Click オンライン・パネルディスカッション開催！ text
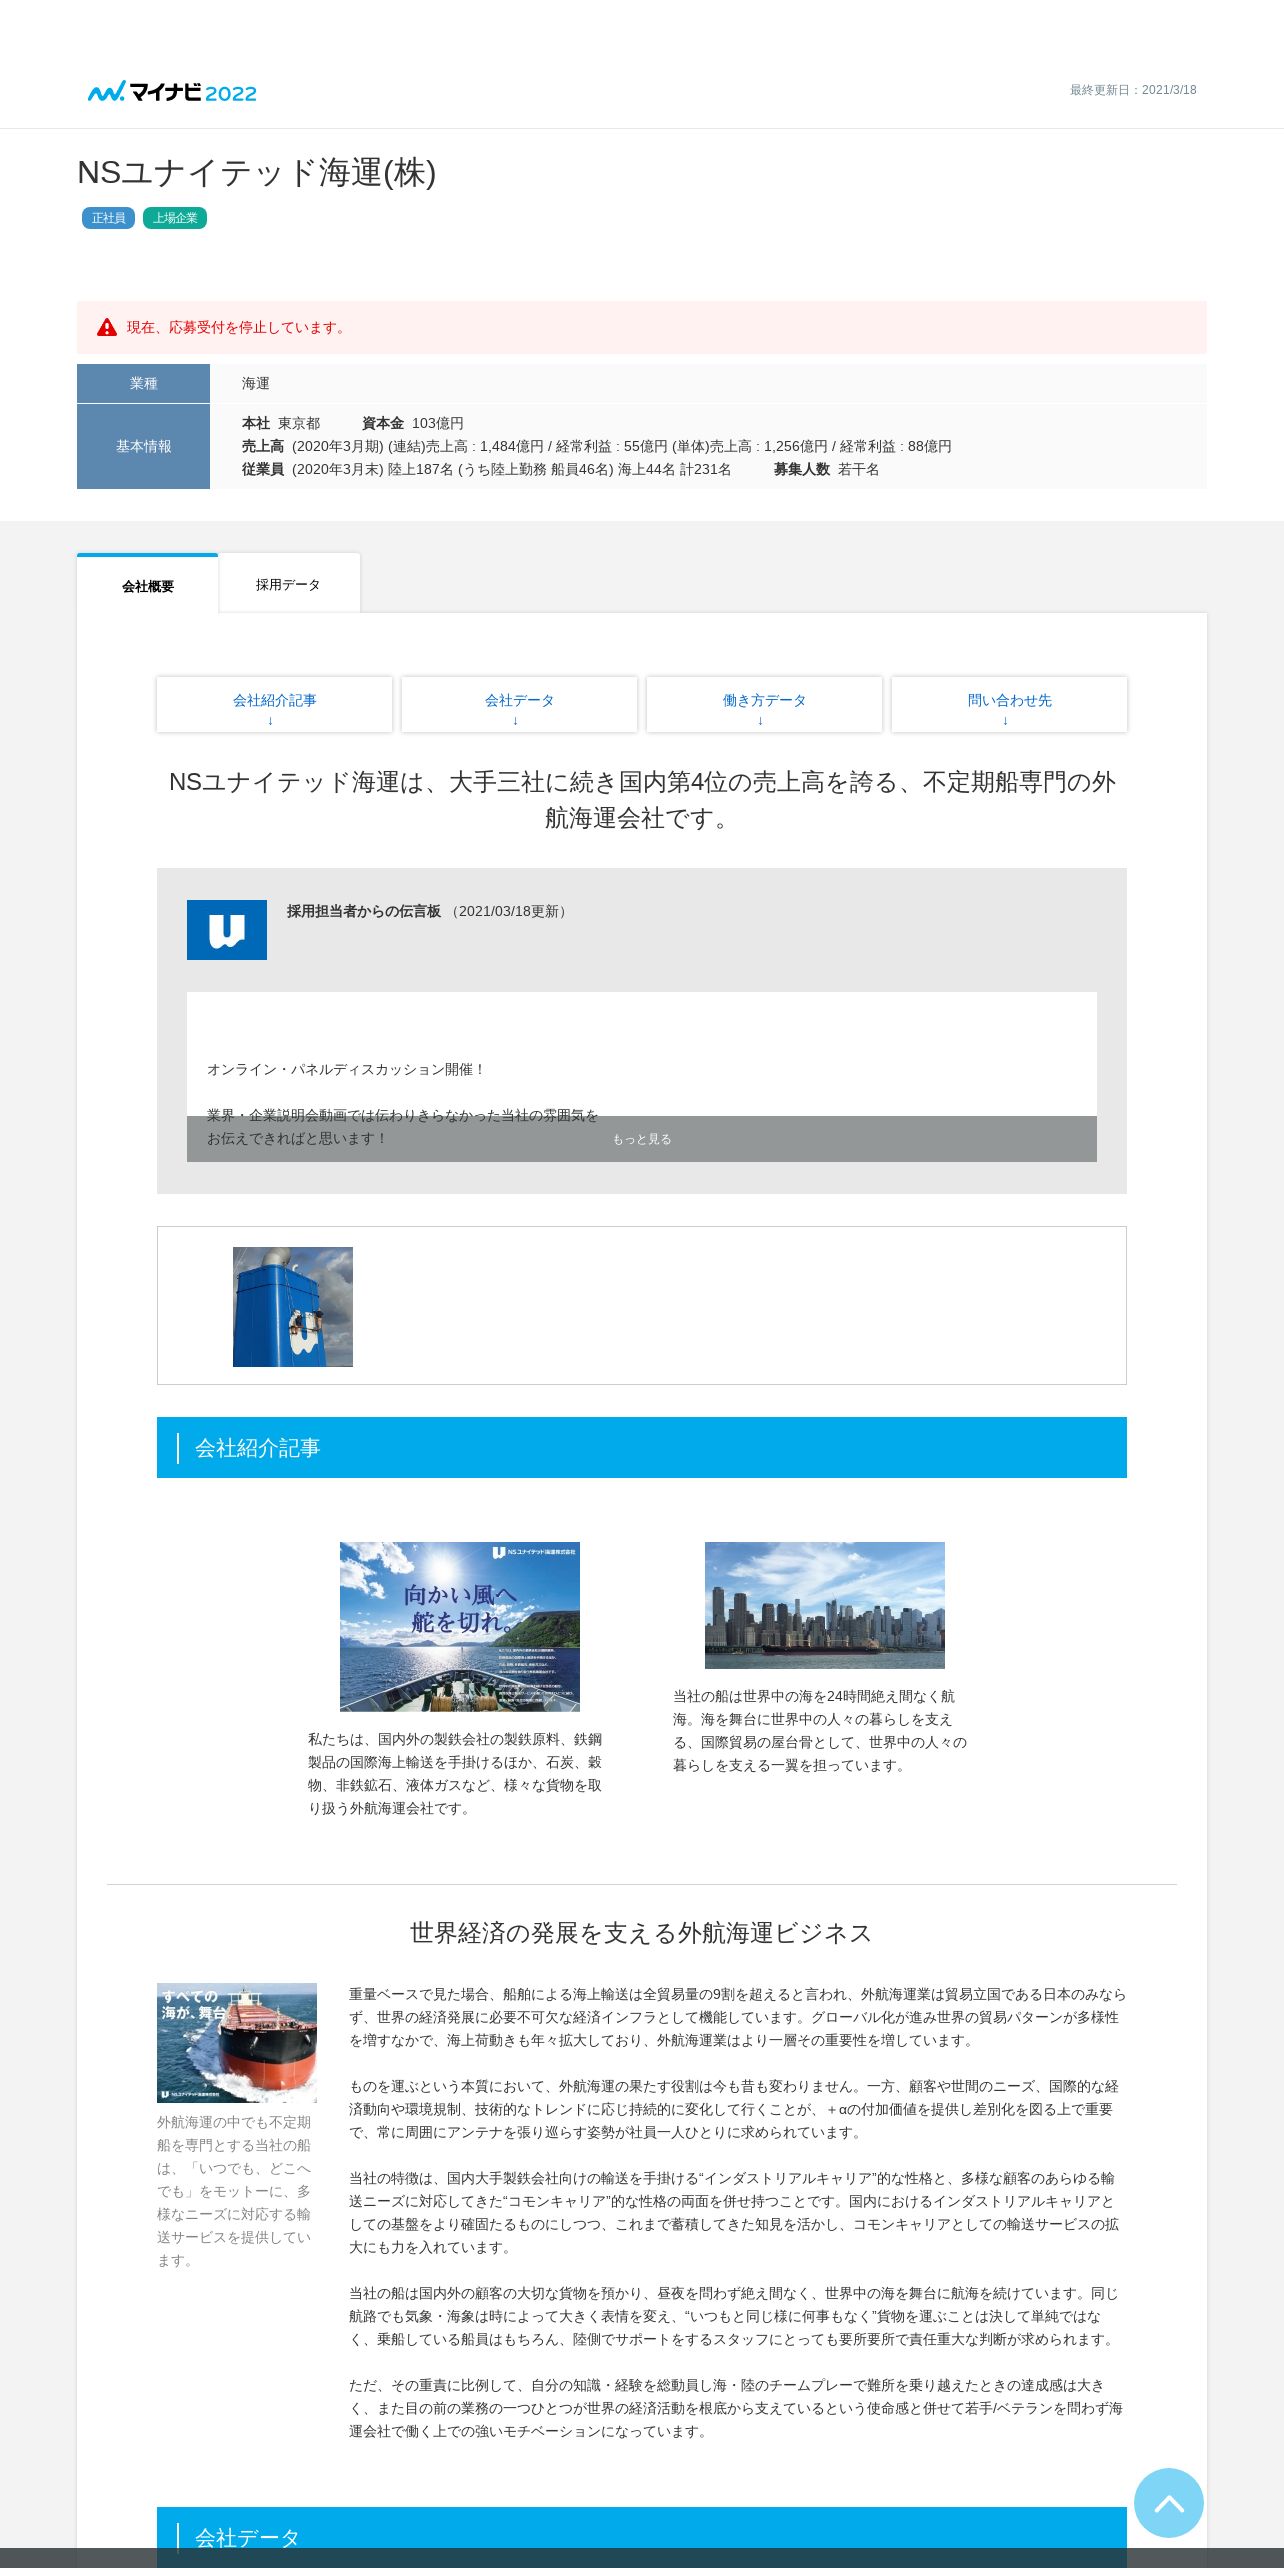The image size is (1284, 2568). click(x=346, y=1069)
